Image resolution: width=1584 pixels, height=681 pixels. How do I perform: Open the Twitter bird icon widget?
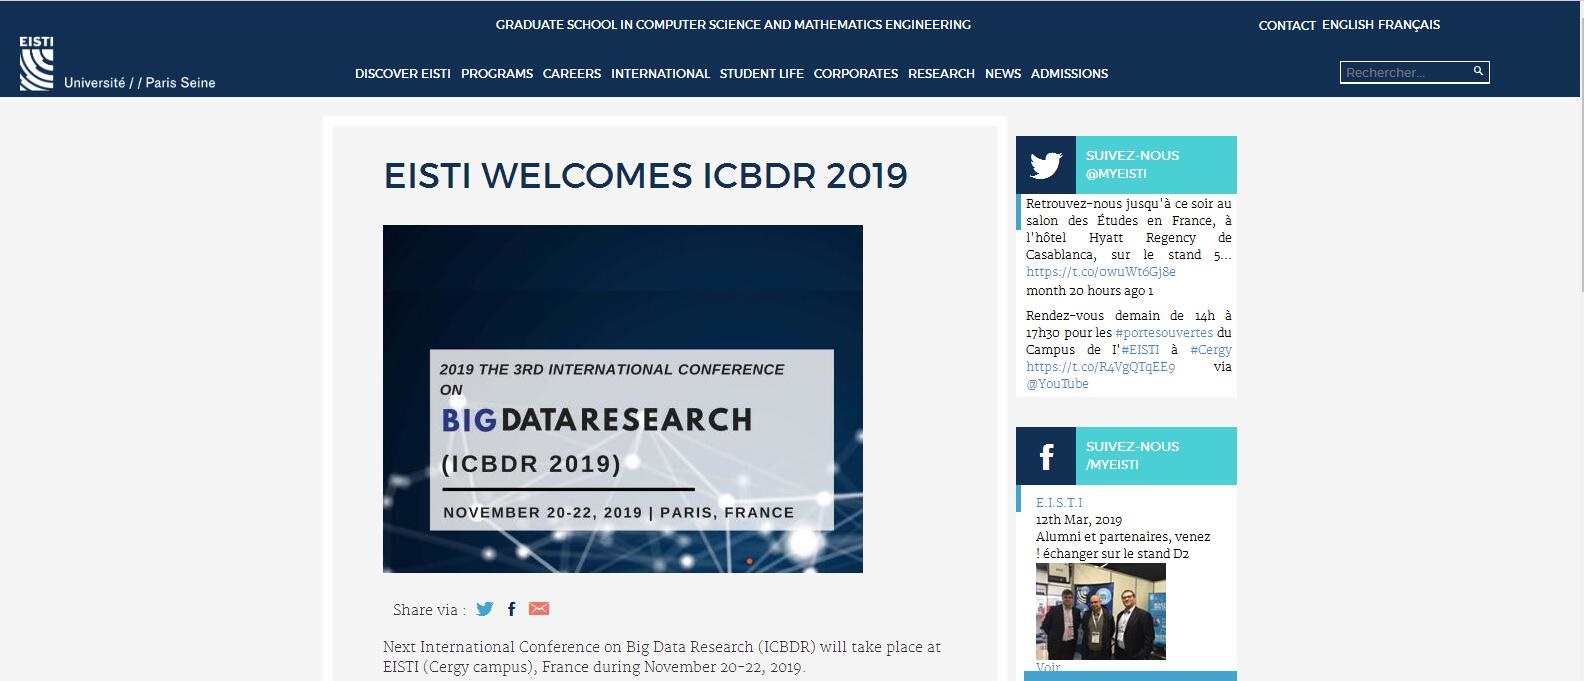coord(1046,165)
